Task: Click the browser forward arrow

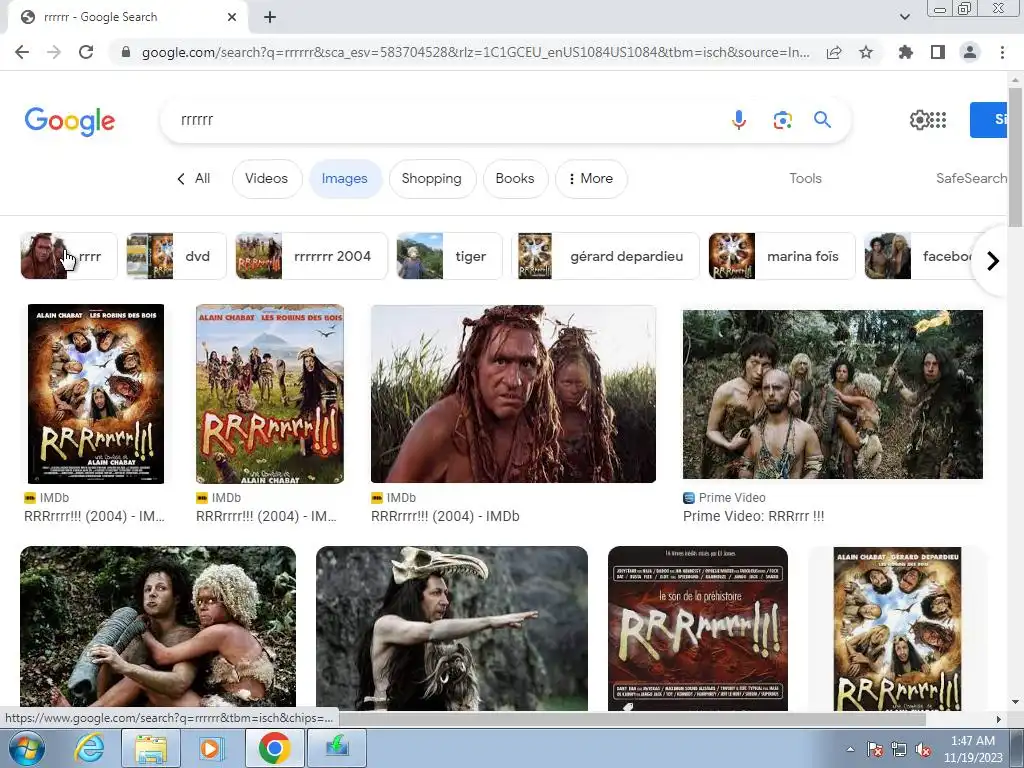Action: point(54,52)
